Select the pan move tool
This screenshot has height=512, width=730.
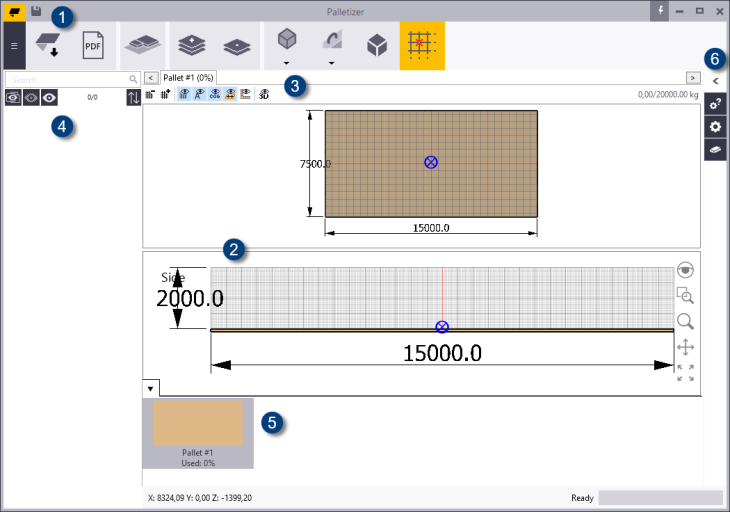pos(685,347)
